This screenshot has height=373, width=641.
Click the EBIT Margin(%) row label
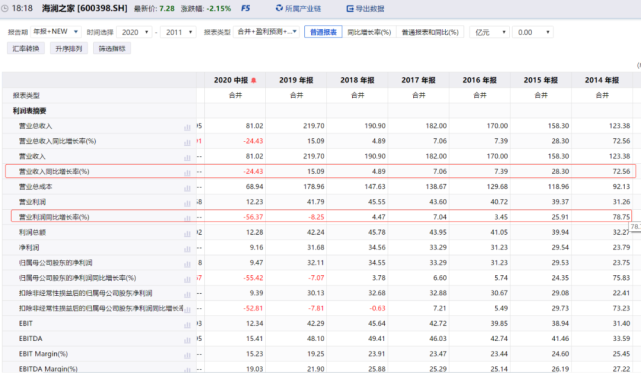(x=43, y=354)
